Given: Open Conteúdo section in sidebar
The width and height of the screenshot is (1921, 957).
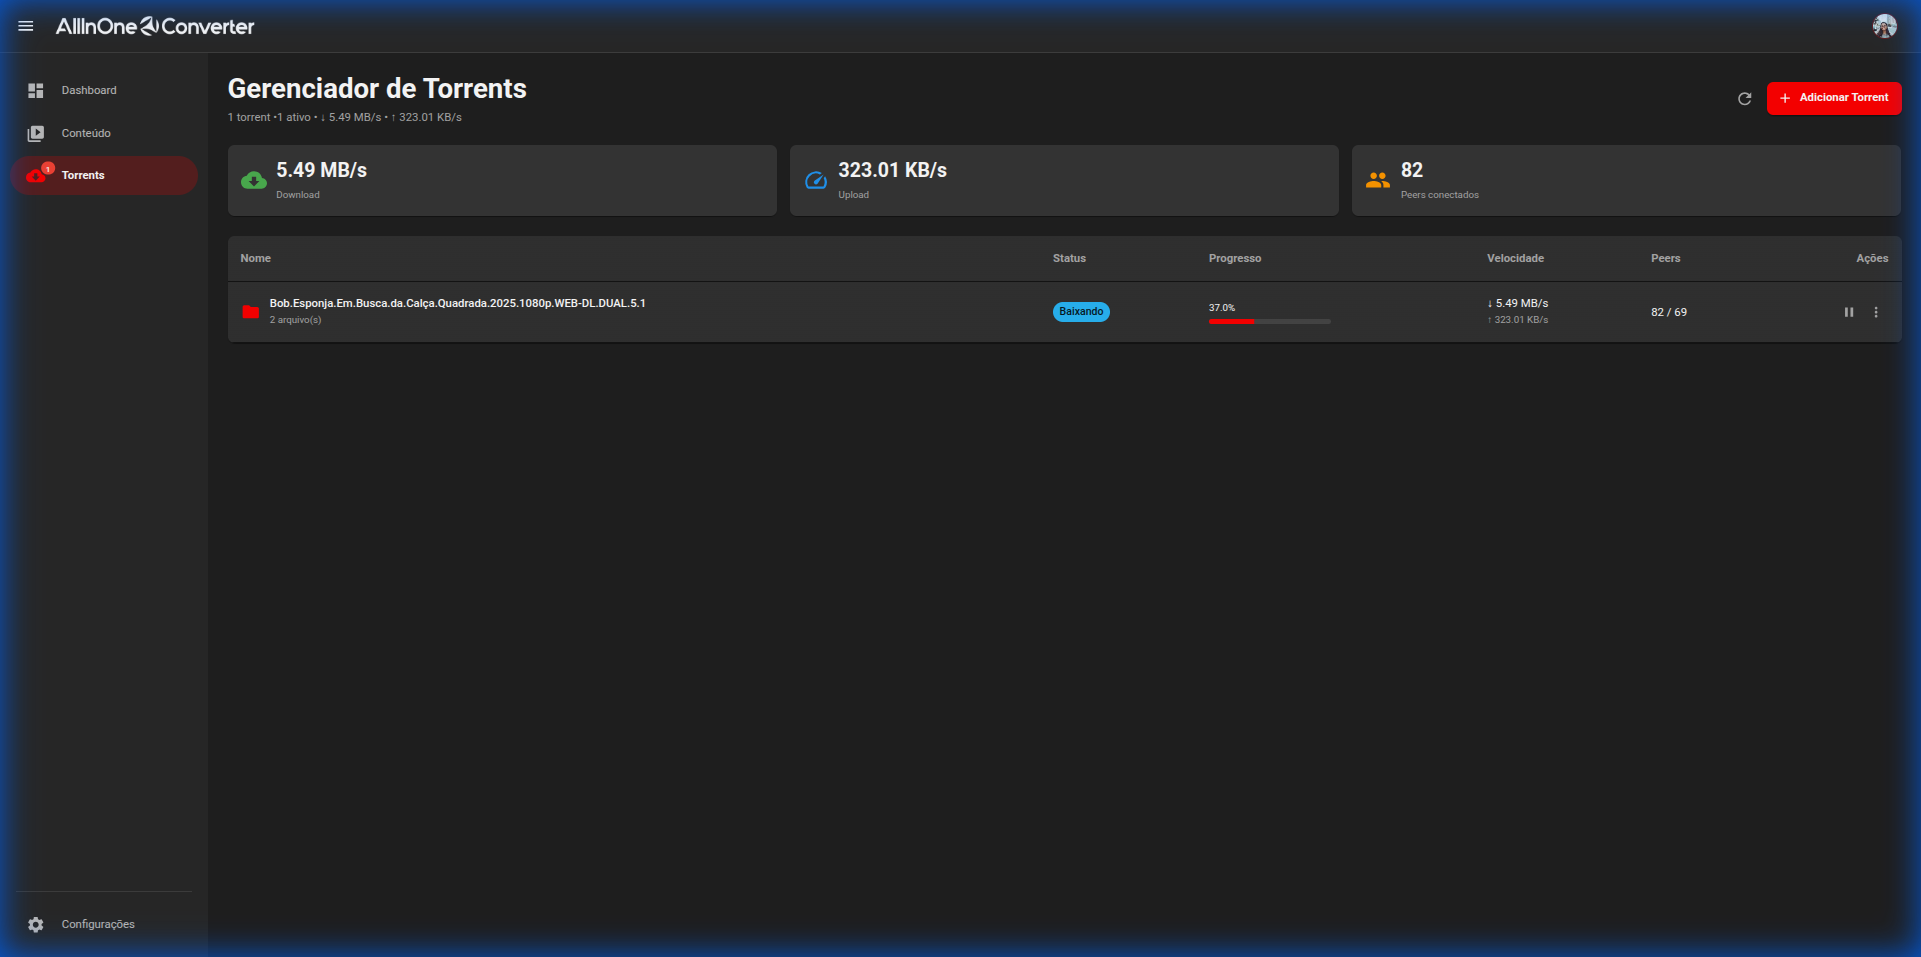Looking at the screenshot, I should pos(86,133).
